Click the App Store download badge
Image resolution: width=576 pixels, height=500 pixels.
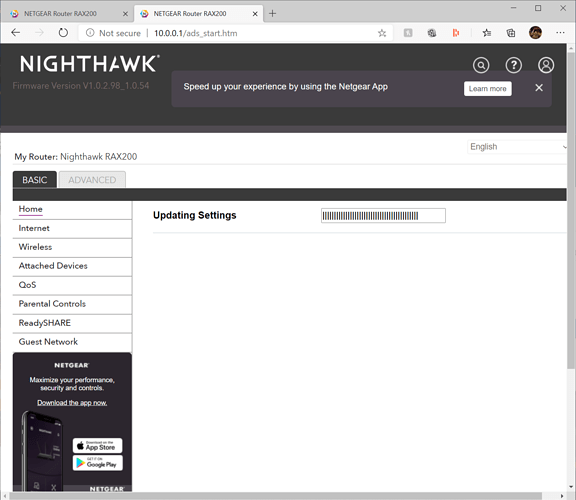point(97,446)
